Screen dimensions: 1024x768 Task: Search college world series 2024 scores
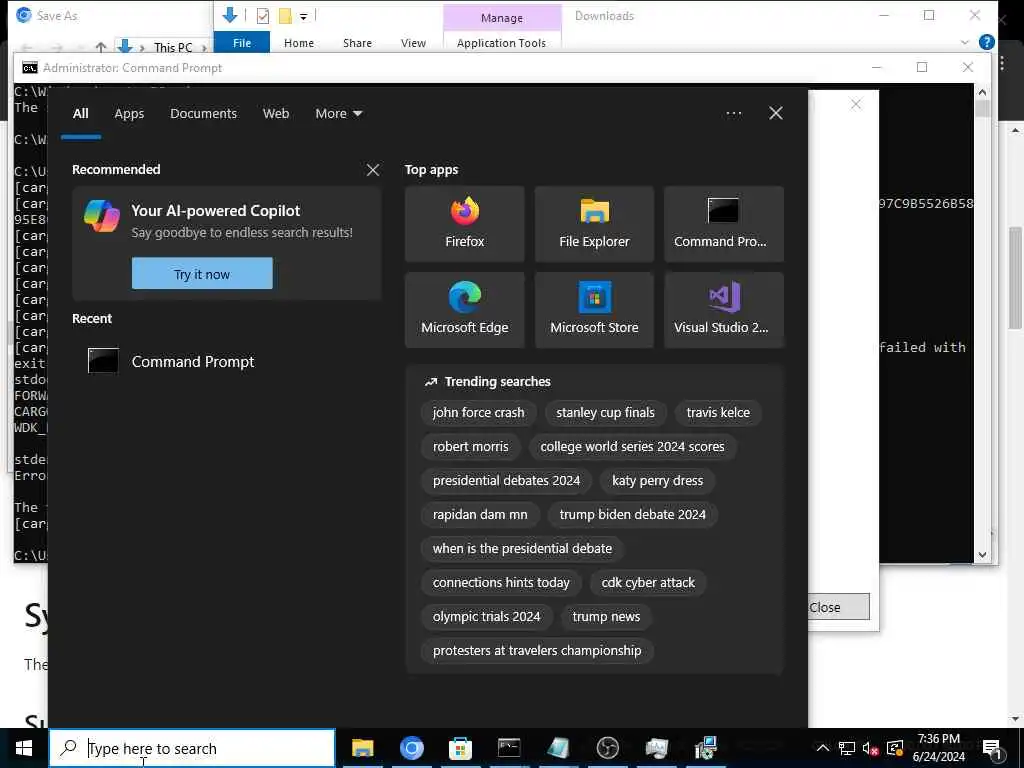point(632,447)
